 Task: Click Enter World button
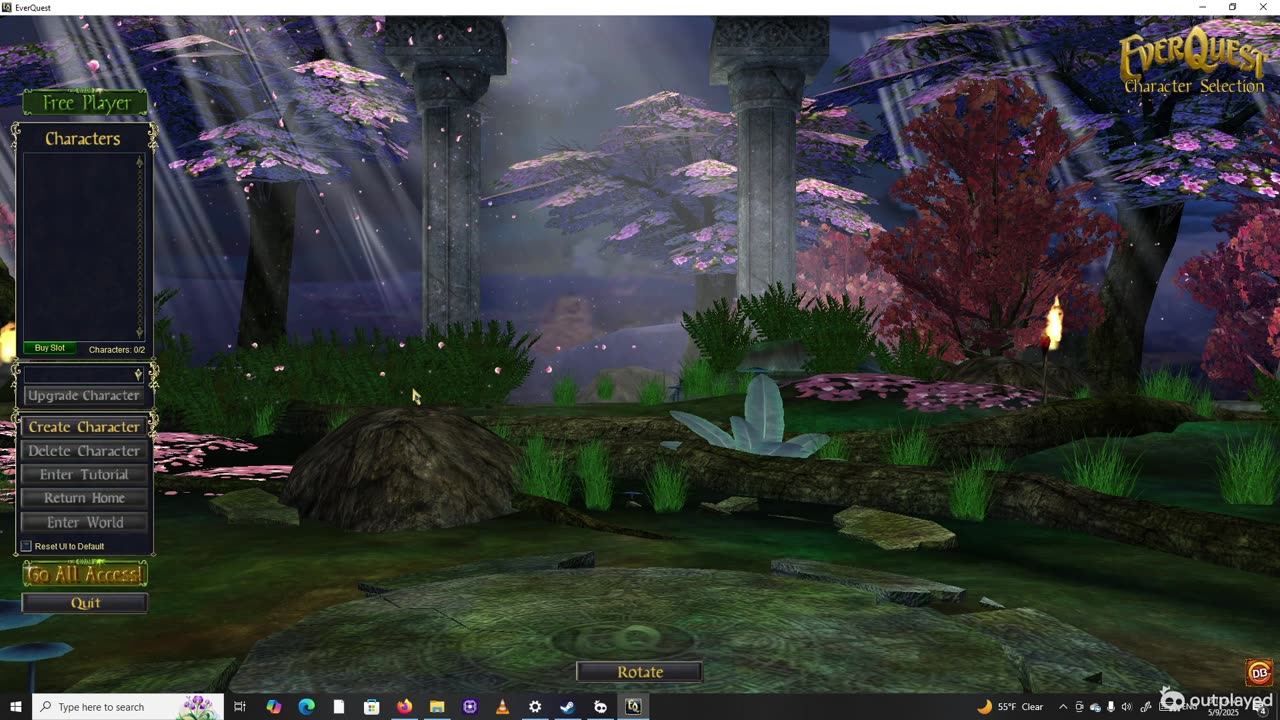click(x=84, y=522)
